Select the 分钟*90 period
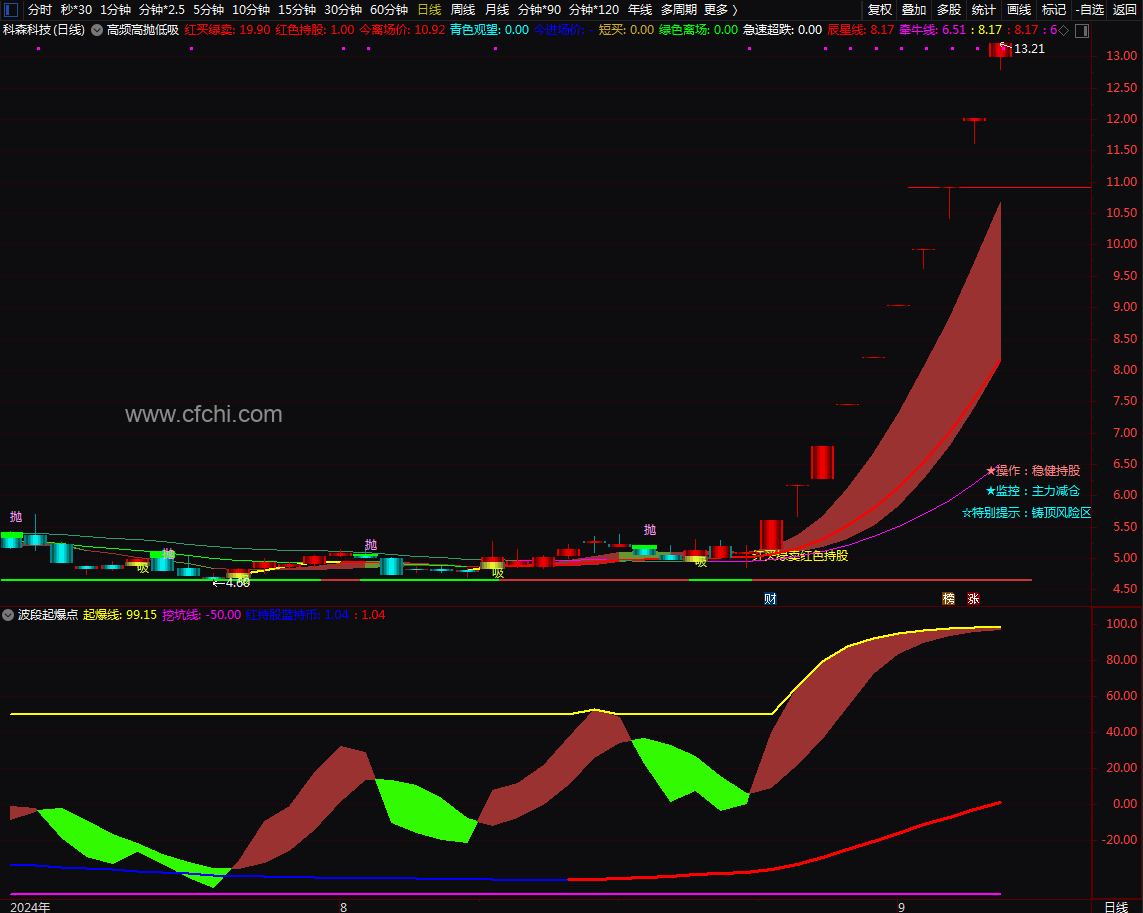Image resolution: width=1143 pixels, height=913 pixels. [x=539, y=9]
